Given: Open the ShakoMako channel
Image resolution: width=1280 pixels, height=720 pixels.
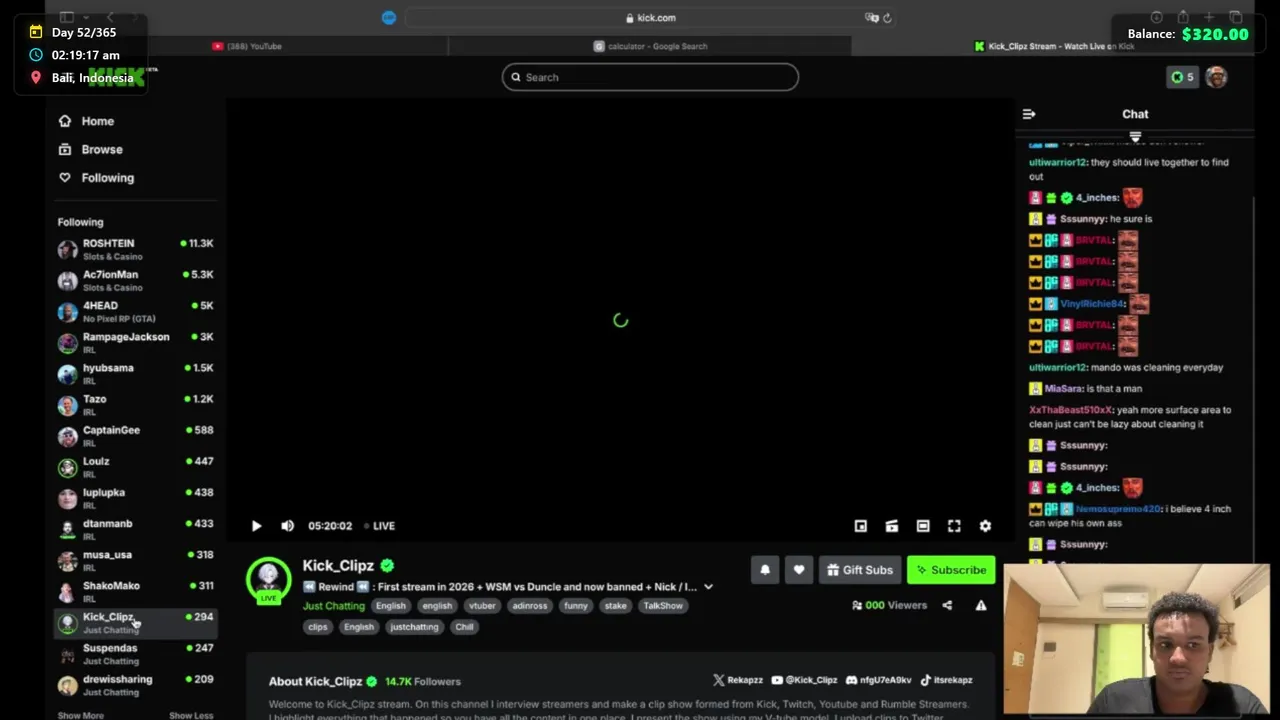Looking at the screenshot, I should (135, 591).
